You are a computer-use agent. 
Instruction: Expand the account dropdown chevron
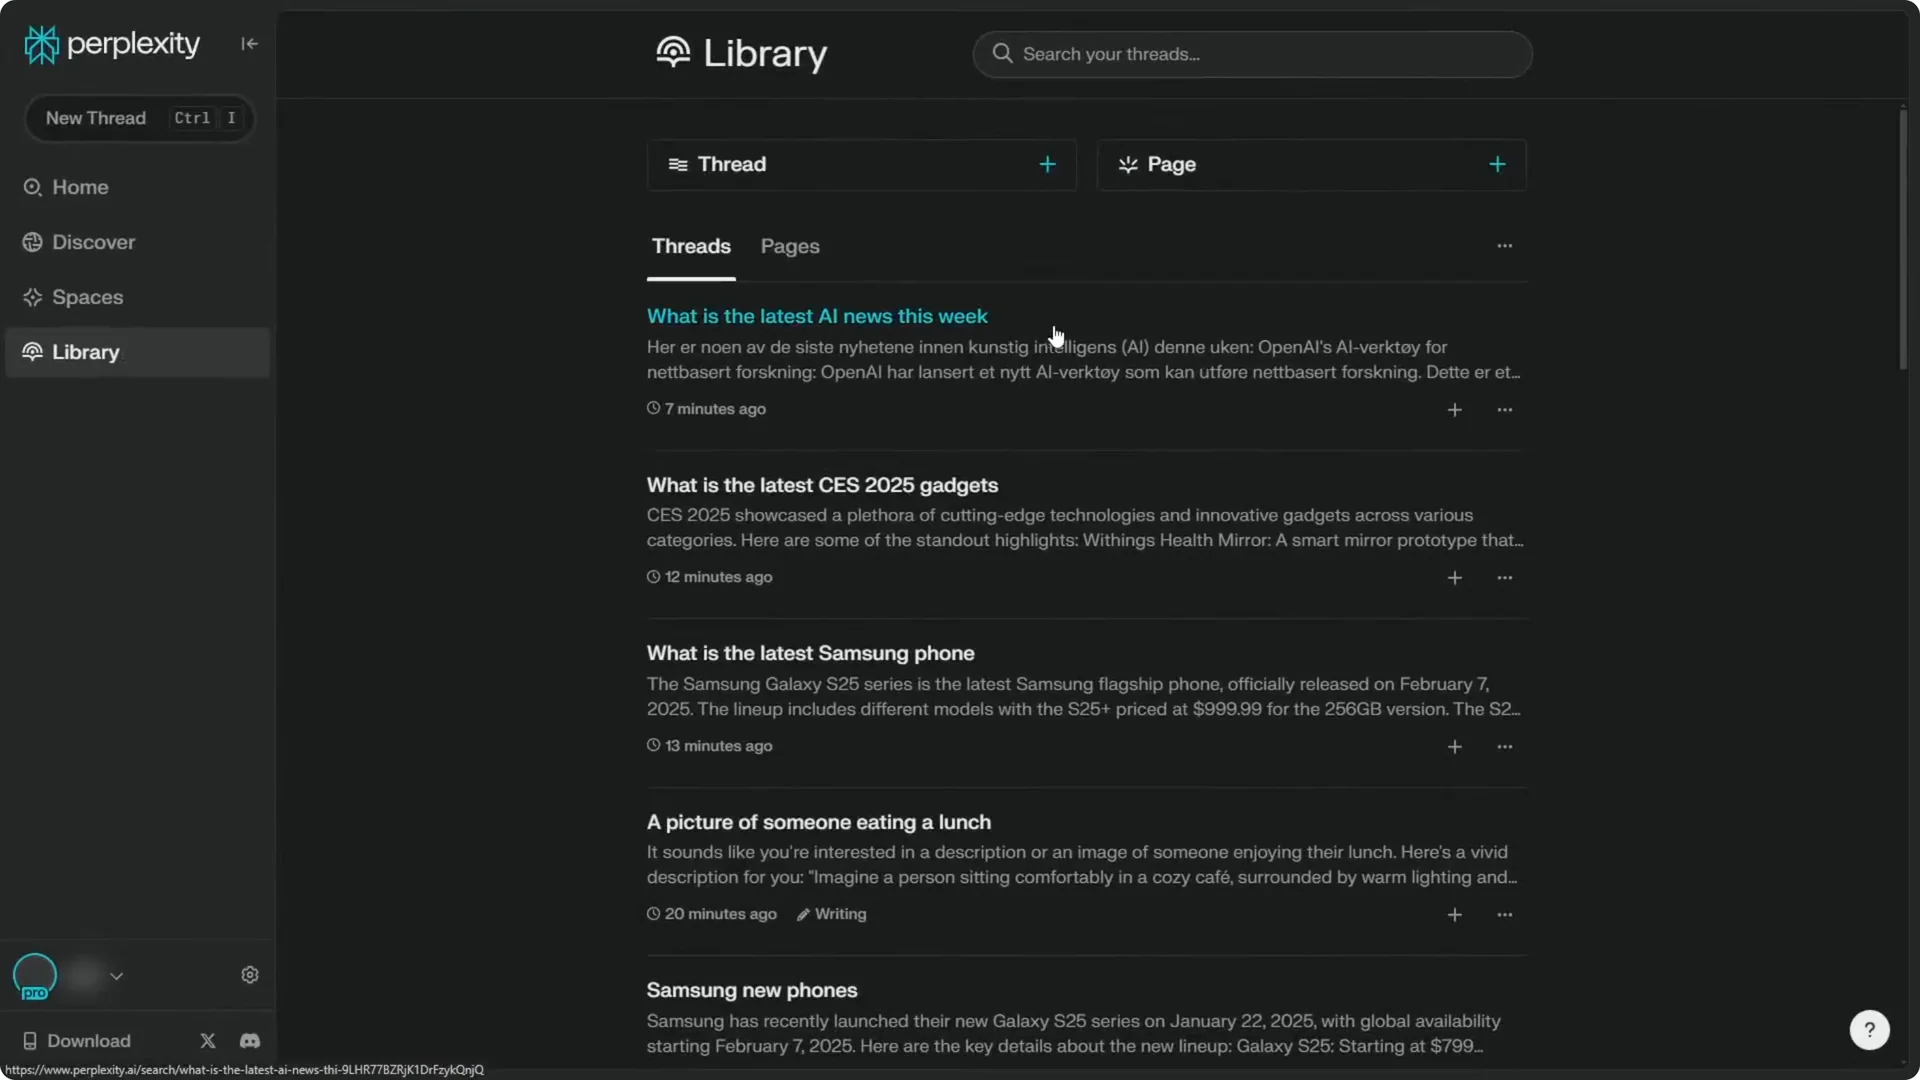(x=117, y=976)
